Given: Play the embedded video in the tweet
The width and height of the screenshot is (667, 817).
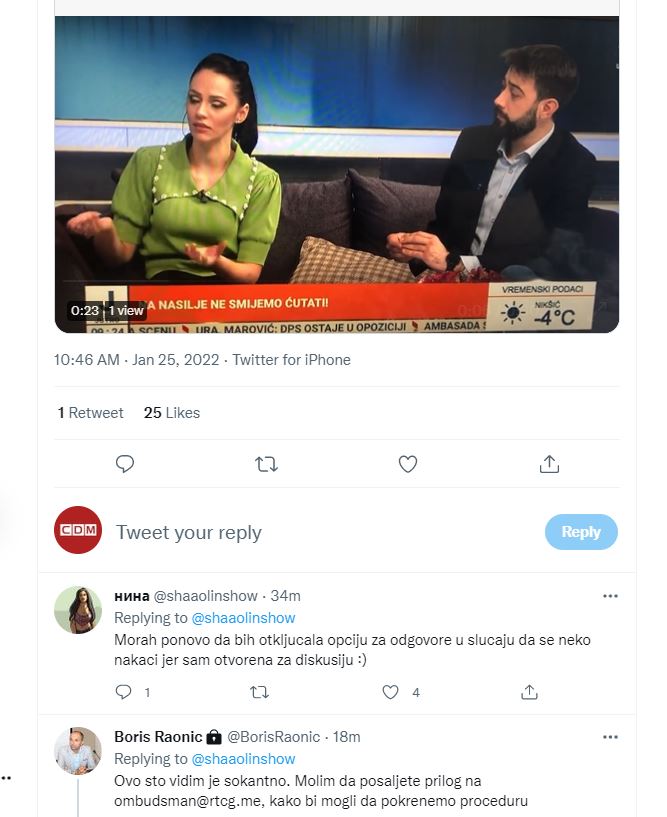Looking at the screenshot, I should click(x=337, y=174).
